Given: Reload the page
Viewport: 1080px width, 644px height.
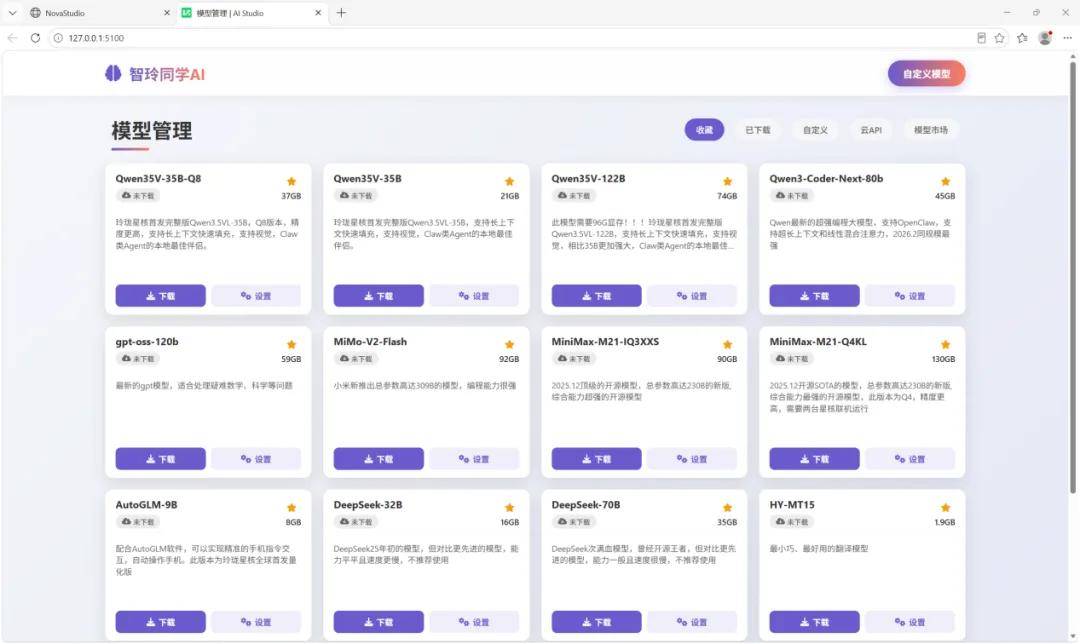Looking at the screenshot, I should [x=35, y=38].
